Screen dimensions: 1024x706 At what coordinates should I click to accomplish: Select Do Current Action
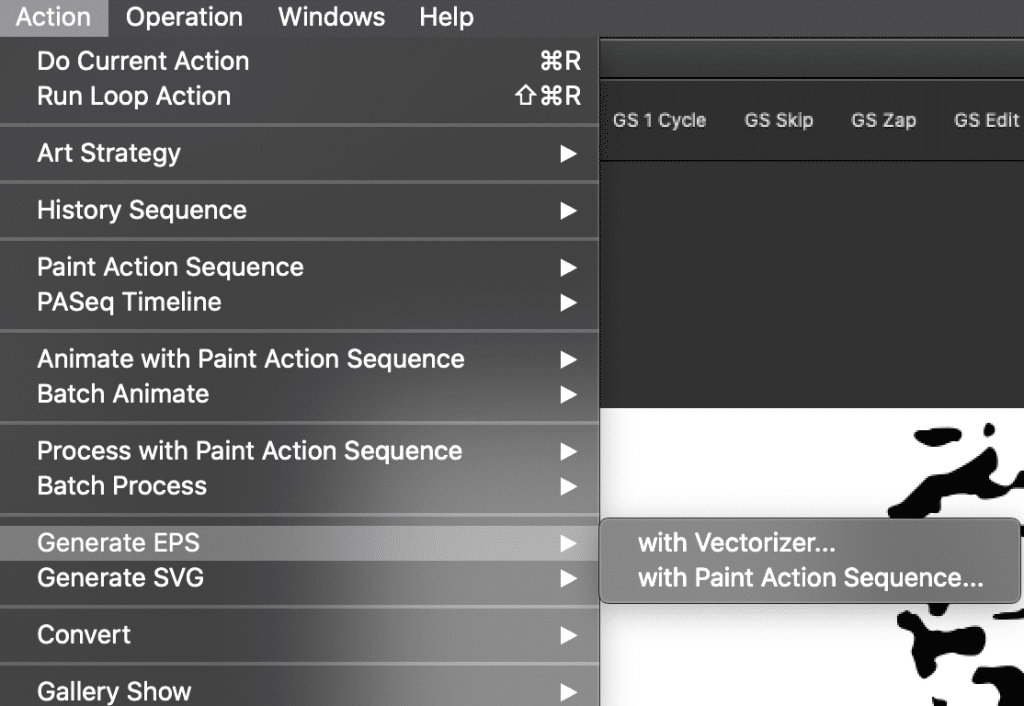click(143, 61)
